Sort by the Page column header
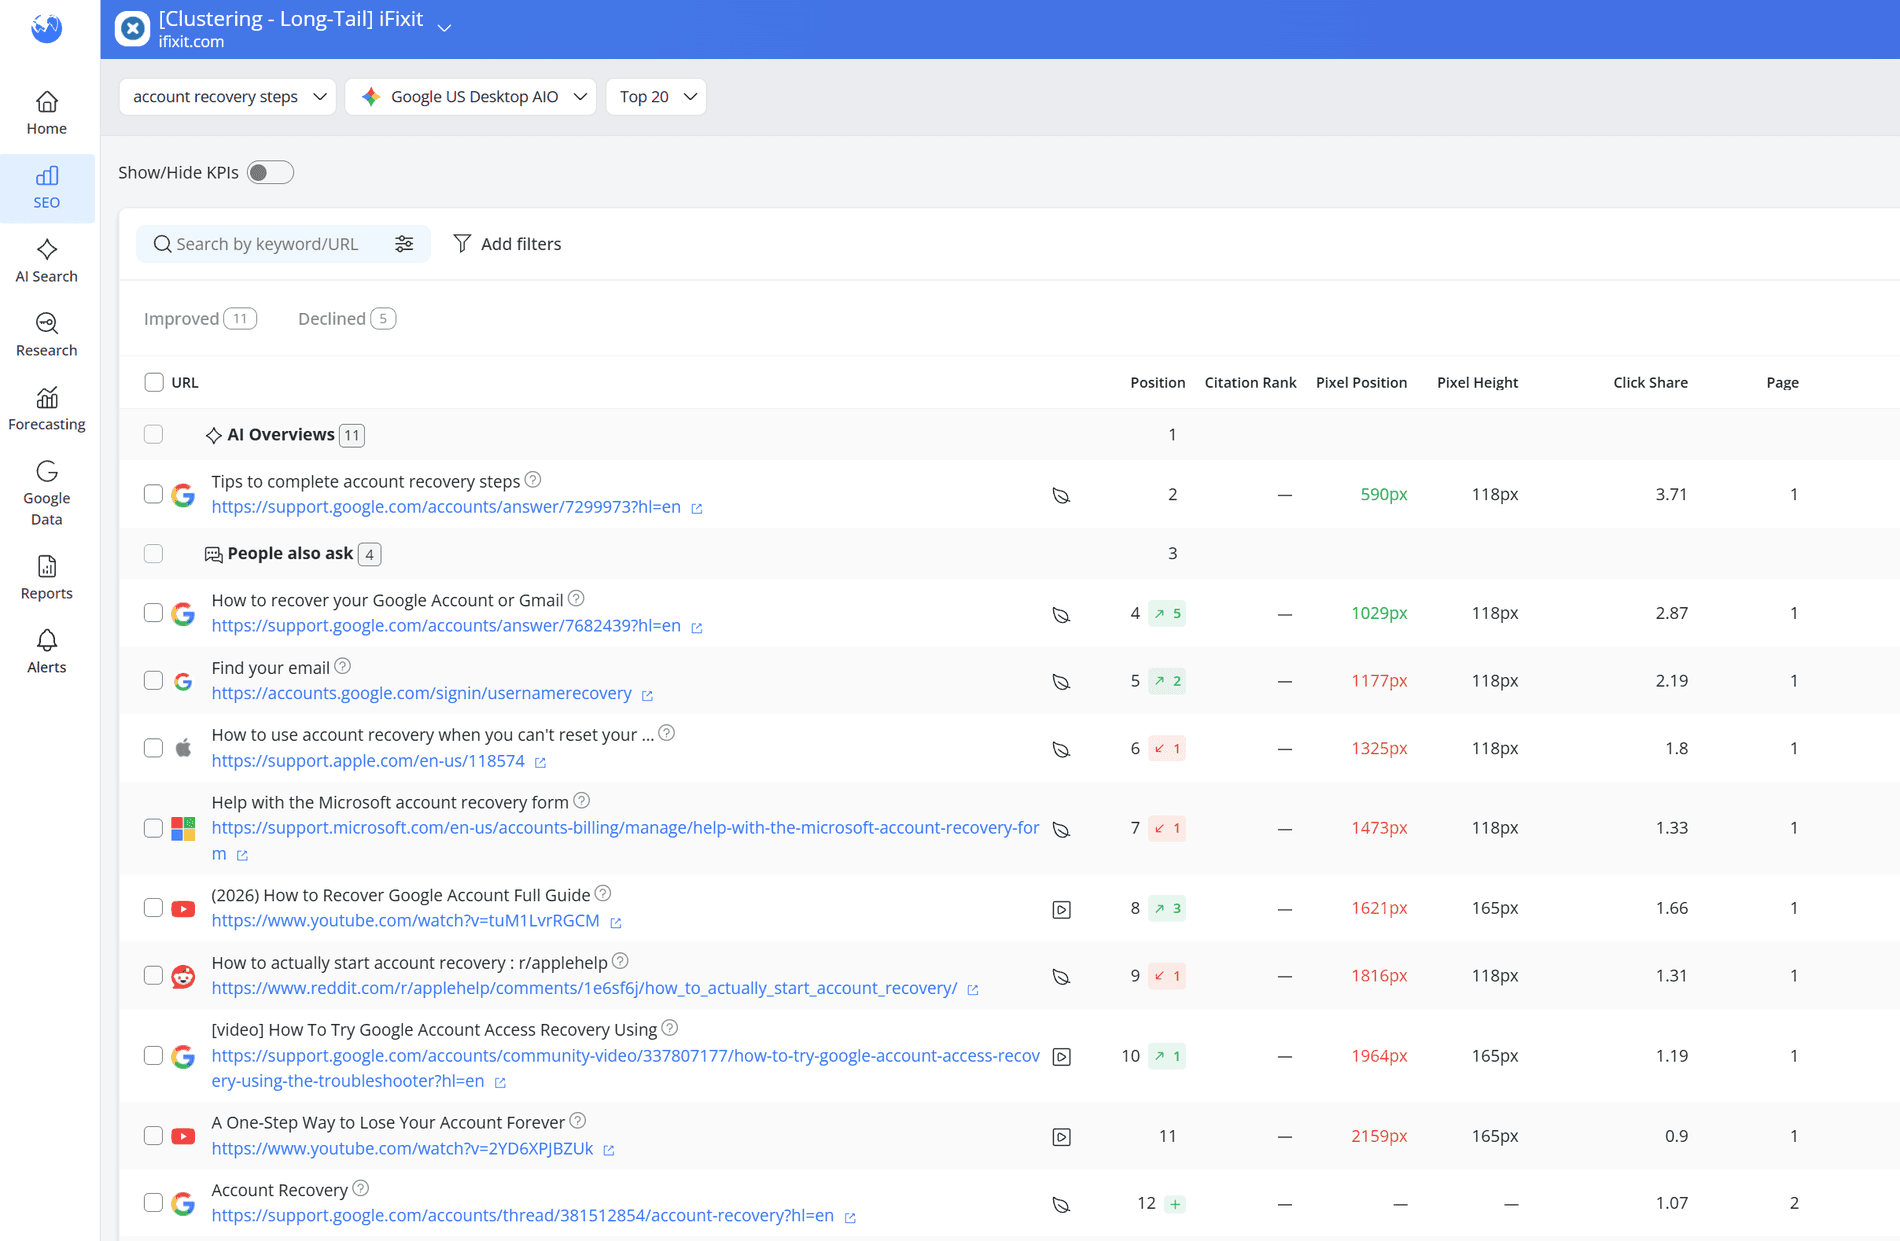The width and height of the screenshot is (1900, 1241). (x=1782, y=382)
